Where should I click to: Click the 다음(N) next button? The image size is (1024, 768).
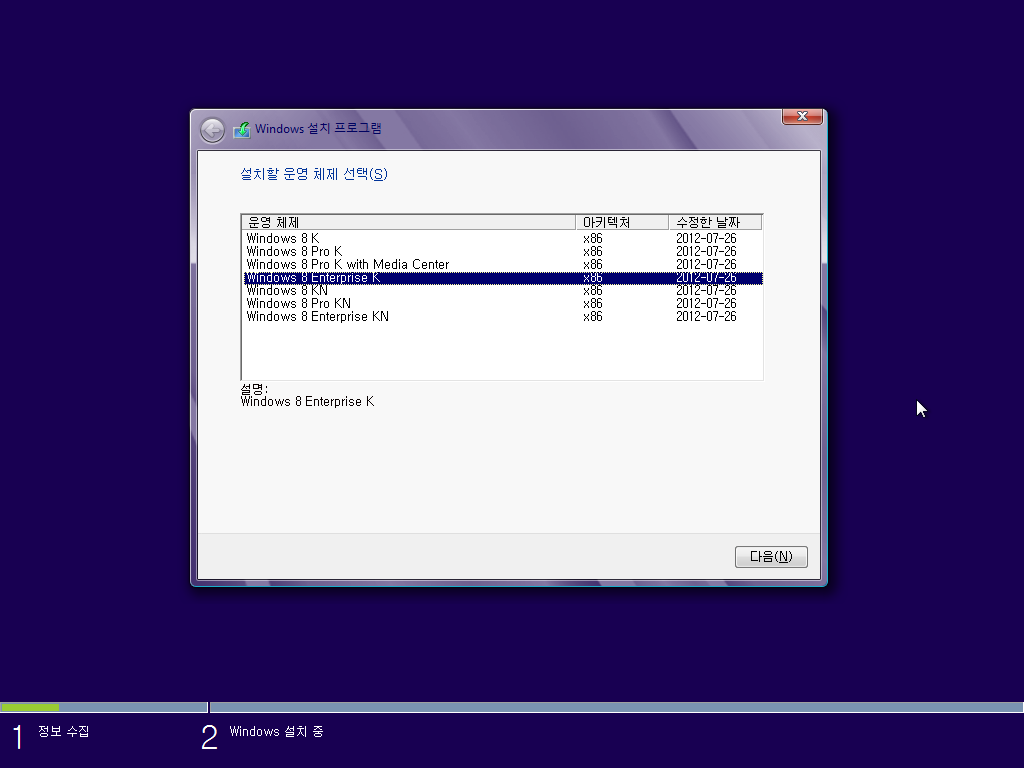pos(771,557)
